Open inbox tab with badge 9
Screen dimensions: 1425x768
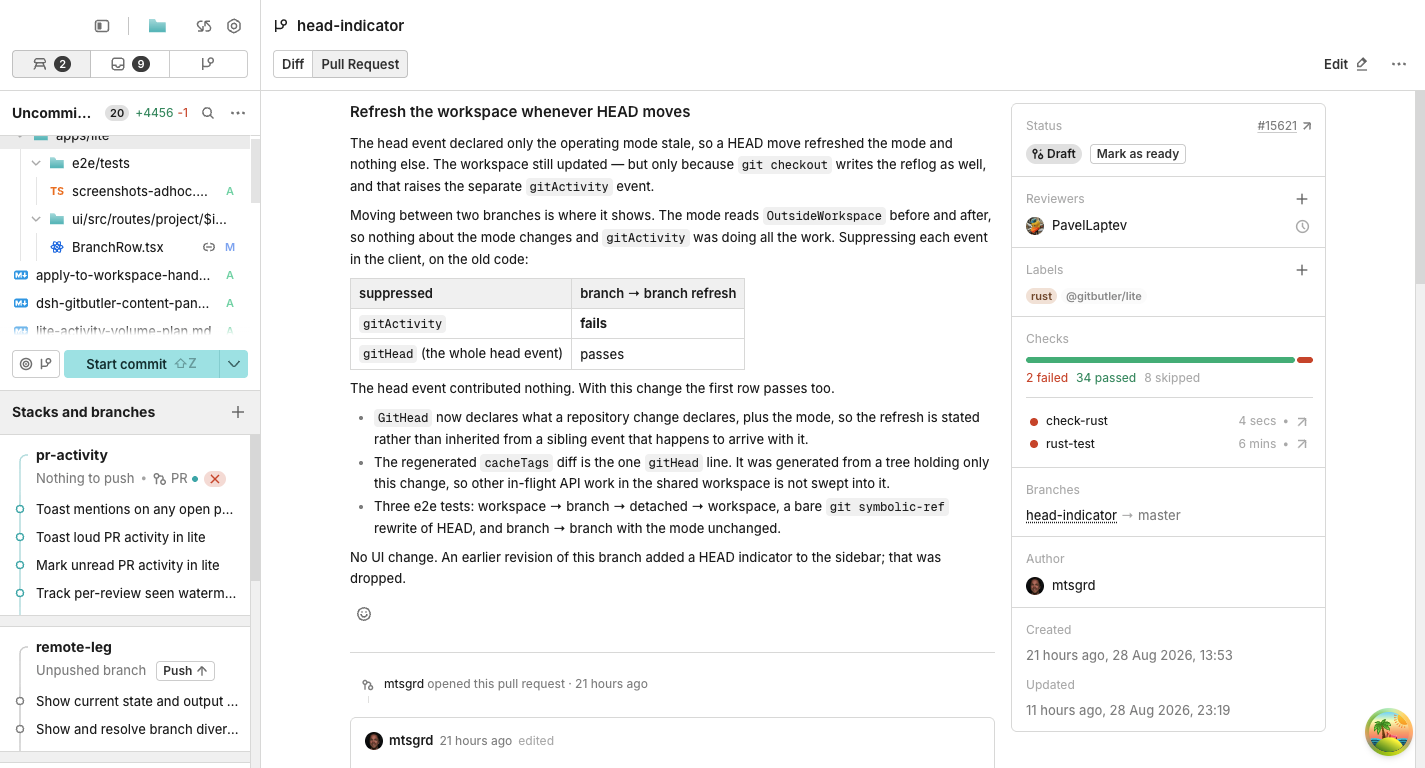[x=130, y=64]
